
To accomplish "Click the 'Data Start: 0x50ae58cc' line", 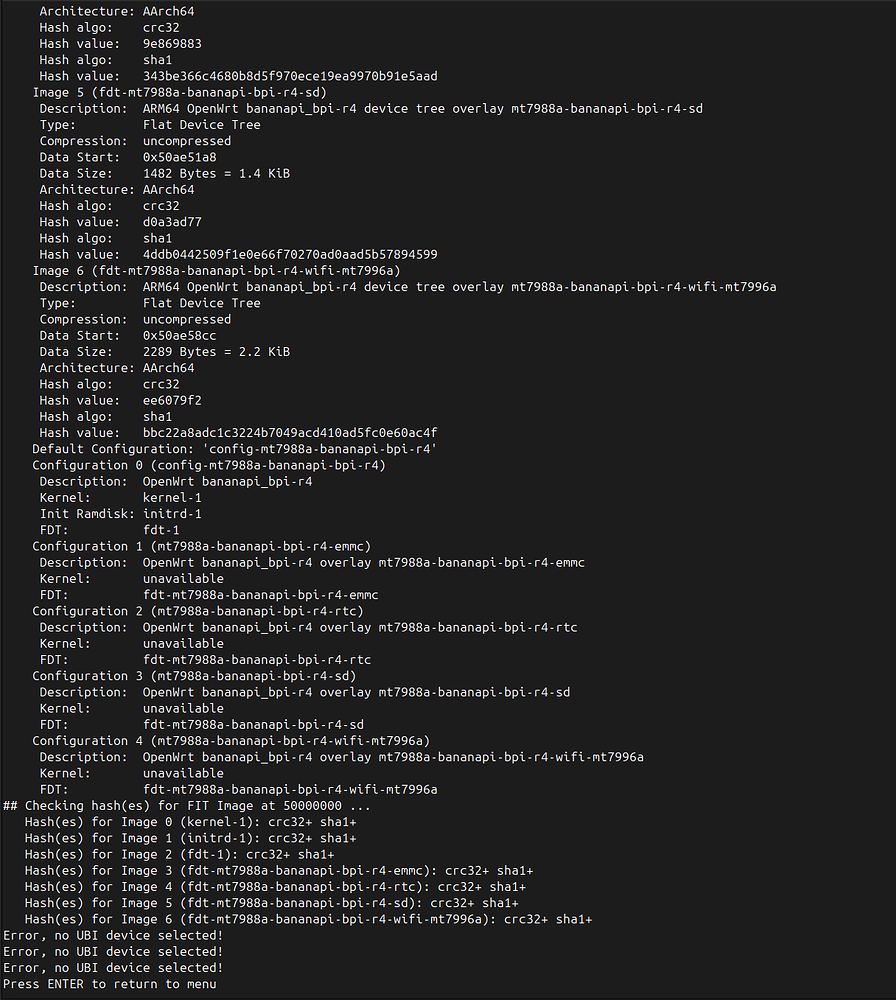I will pyautogui.click(x=128, y=335).
